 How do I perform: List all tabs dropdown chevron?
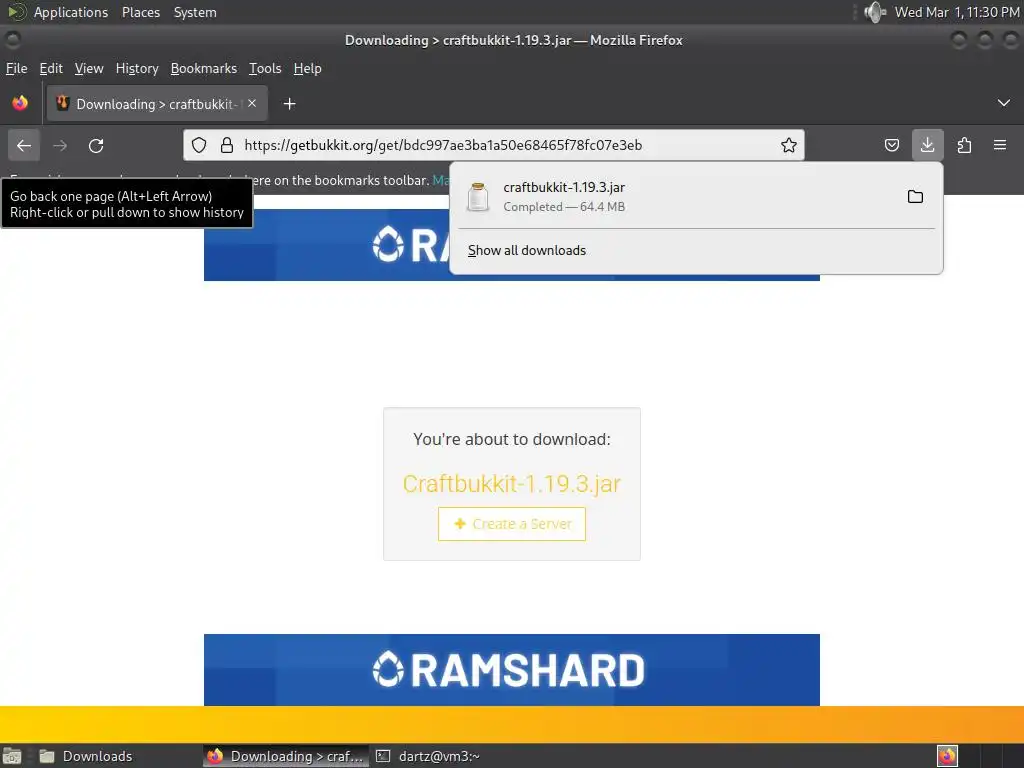tap(1004, 103)
